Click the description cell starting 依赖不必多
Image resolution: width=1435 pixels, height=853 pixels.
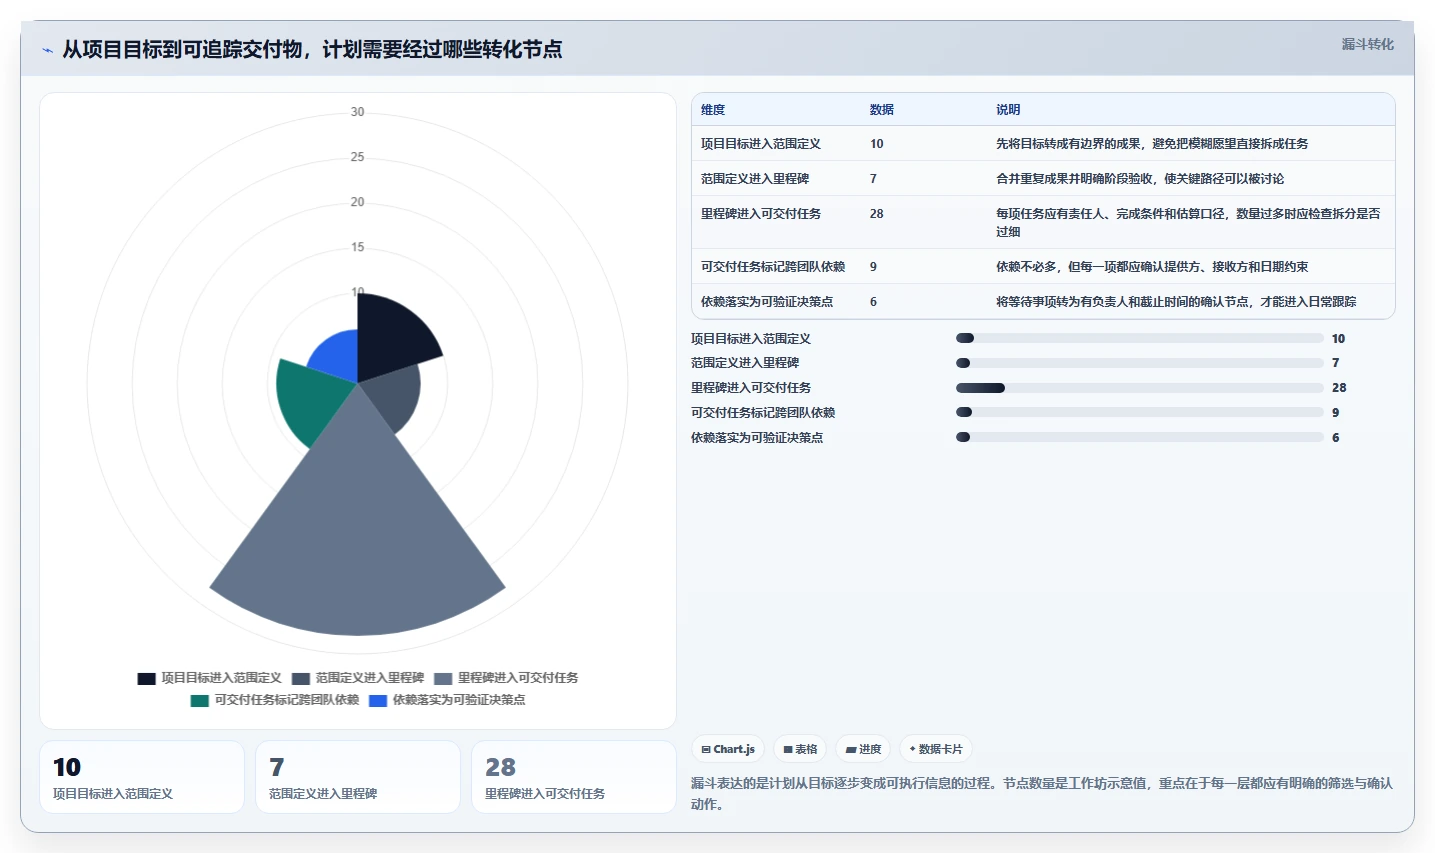[x=1152, y=267]
